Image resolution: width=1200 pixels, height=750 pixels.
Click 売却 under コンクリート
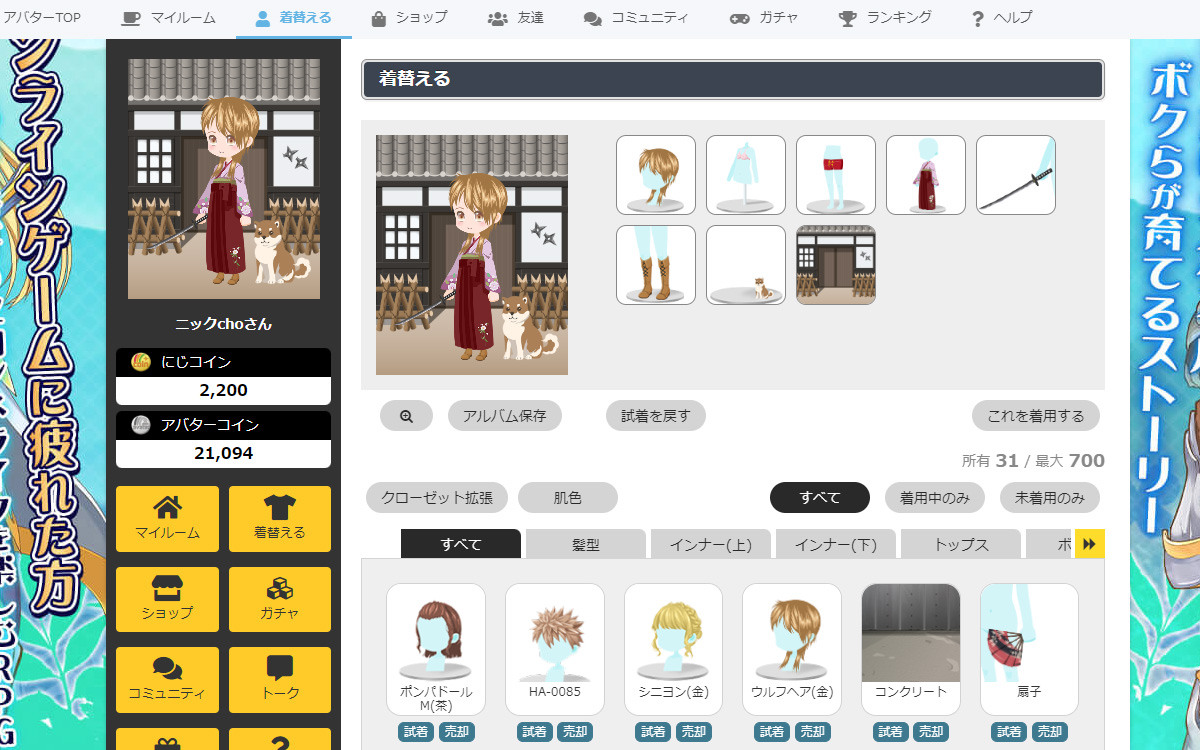930,732
